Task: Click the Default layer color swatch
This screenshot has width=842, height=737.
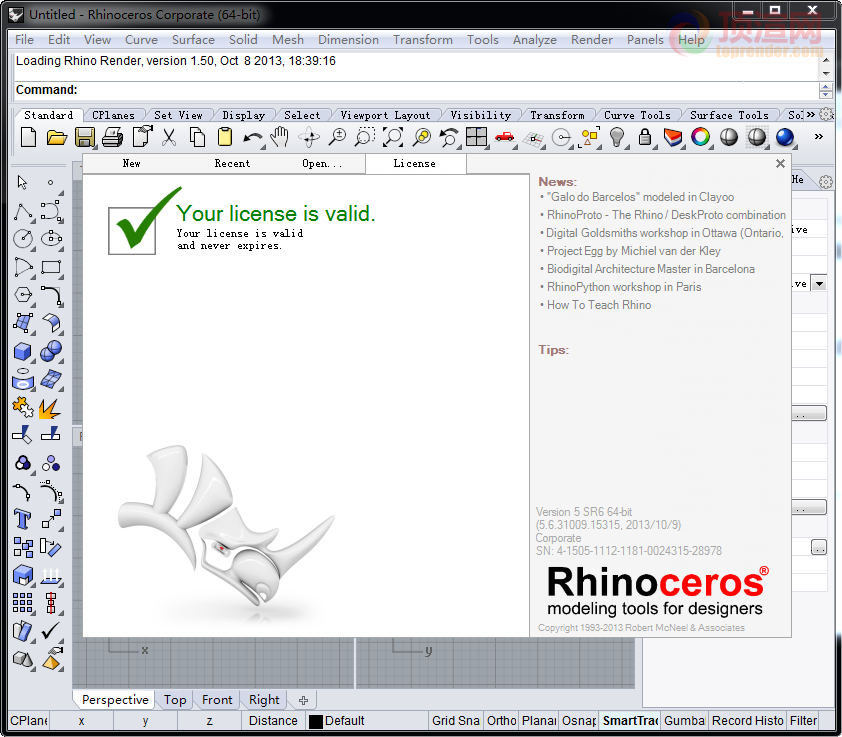Action: [316, 721]
